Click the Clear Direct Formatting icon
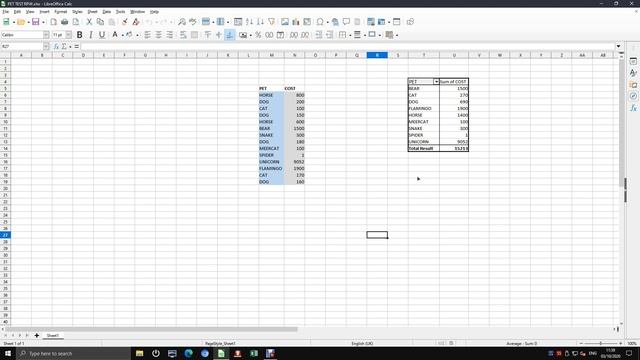Image resolution: width=640 pixels, height=360 pixels. (x=136, y=22)
